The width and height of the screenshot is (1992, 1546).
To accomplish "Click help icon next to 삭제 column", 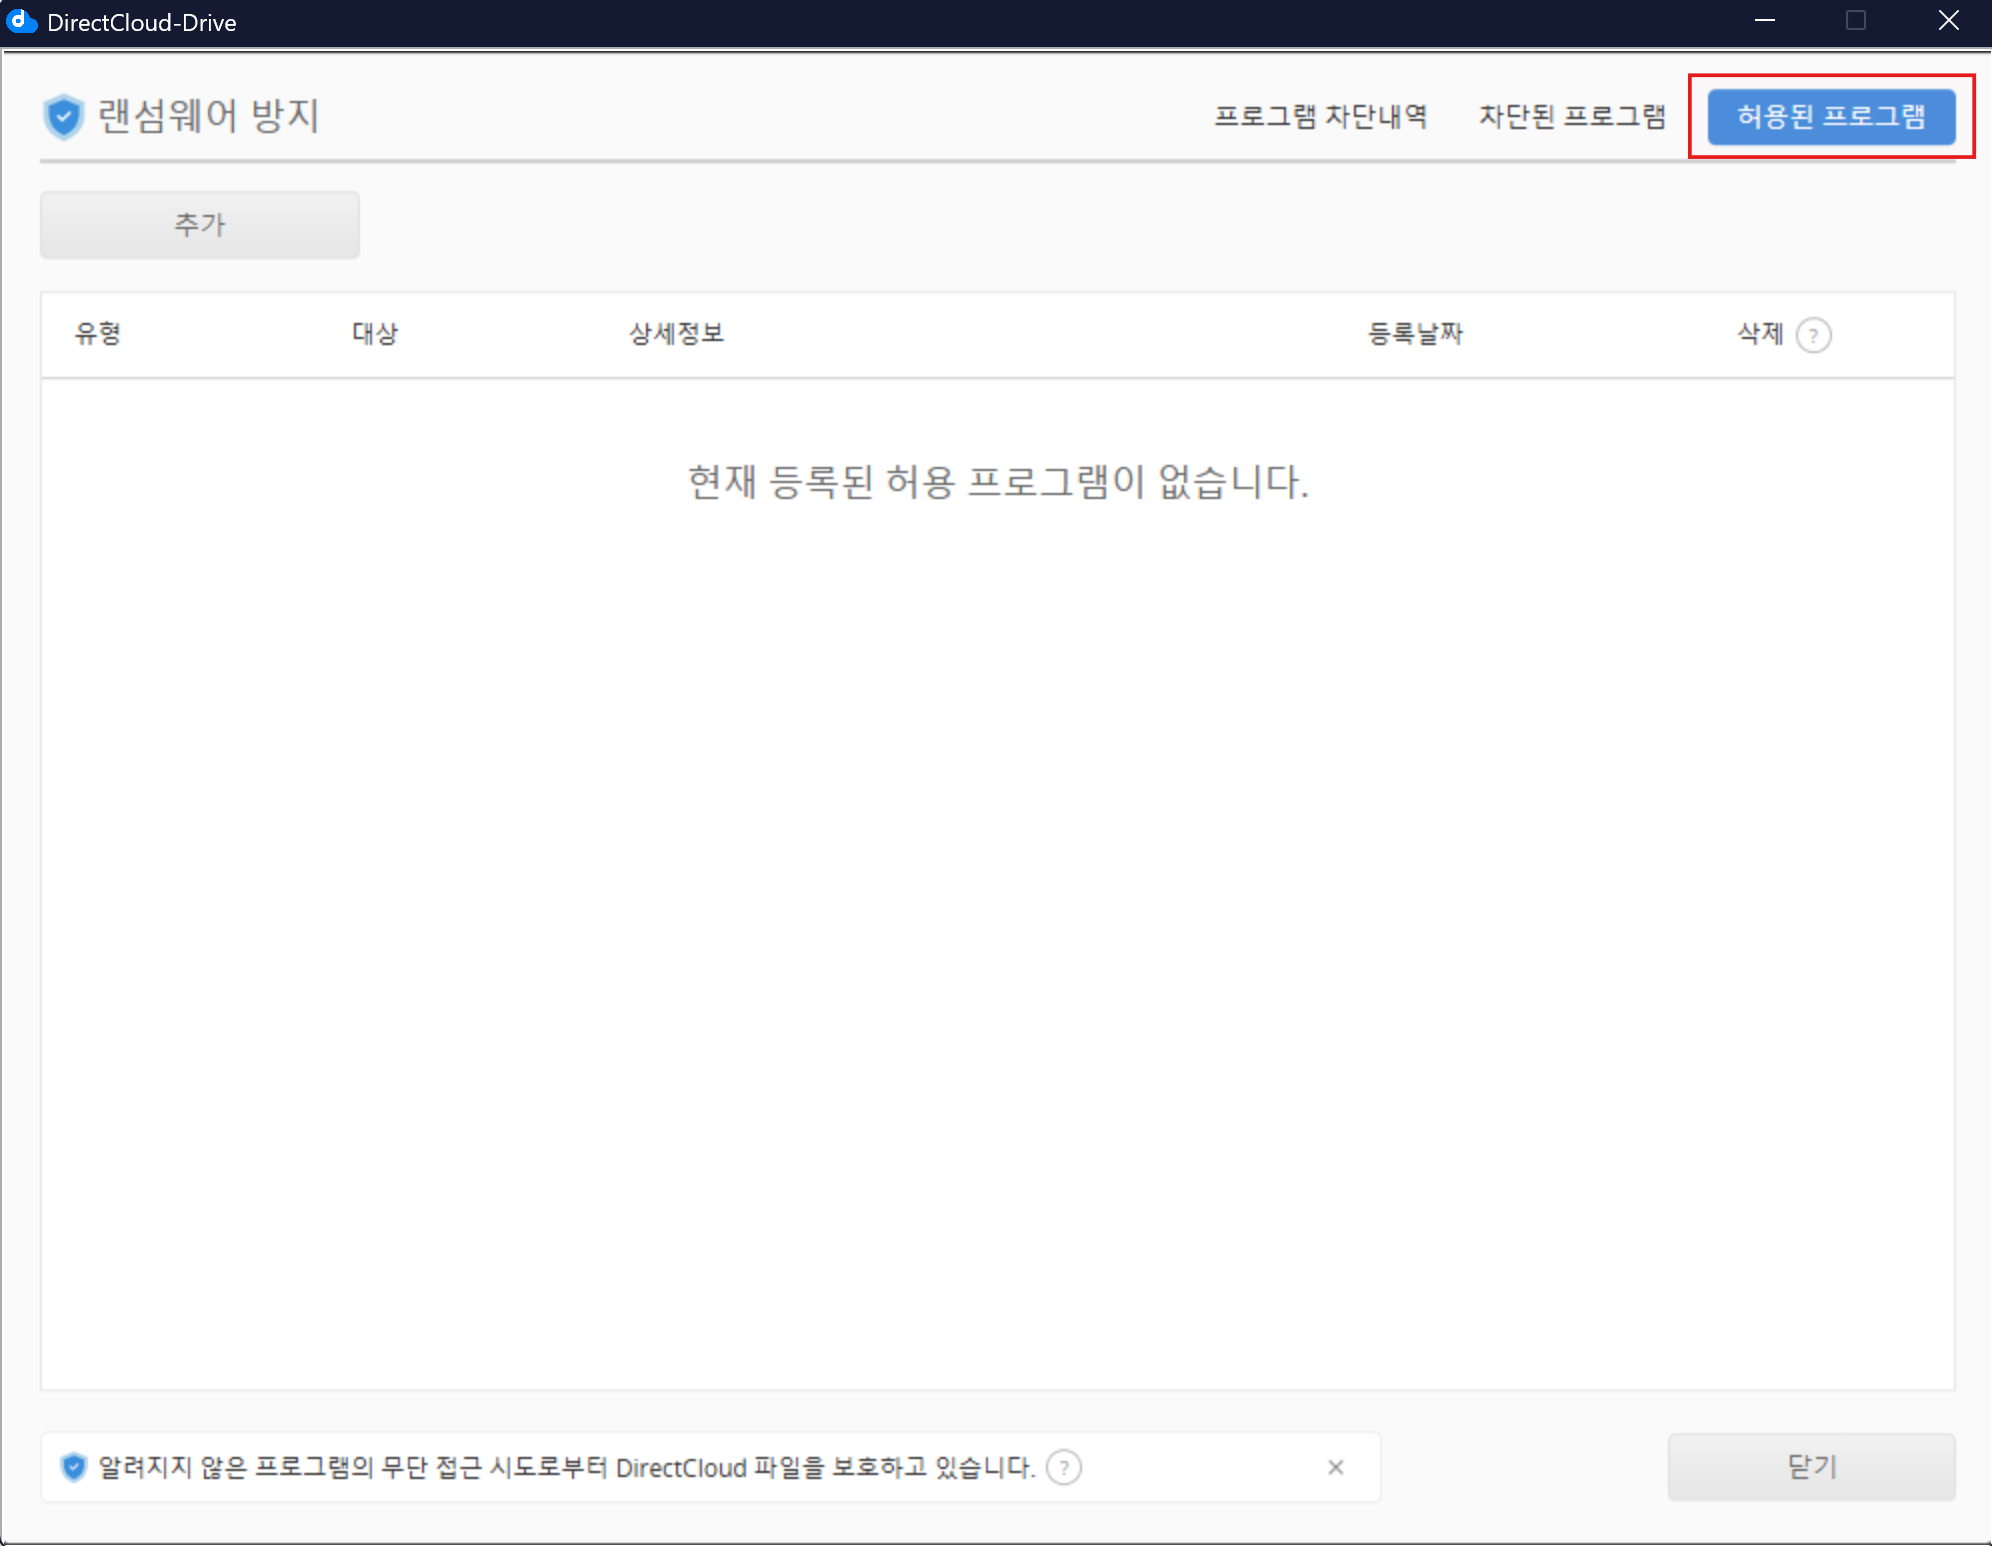I will (1813, 335).
